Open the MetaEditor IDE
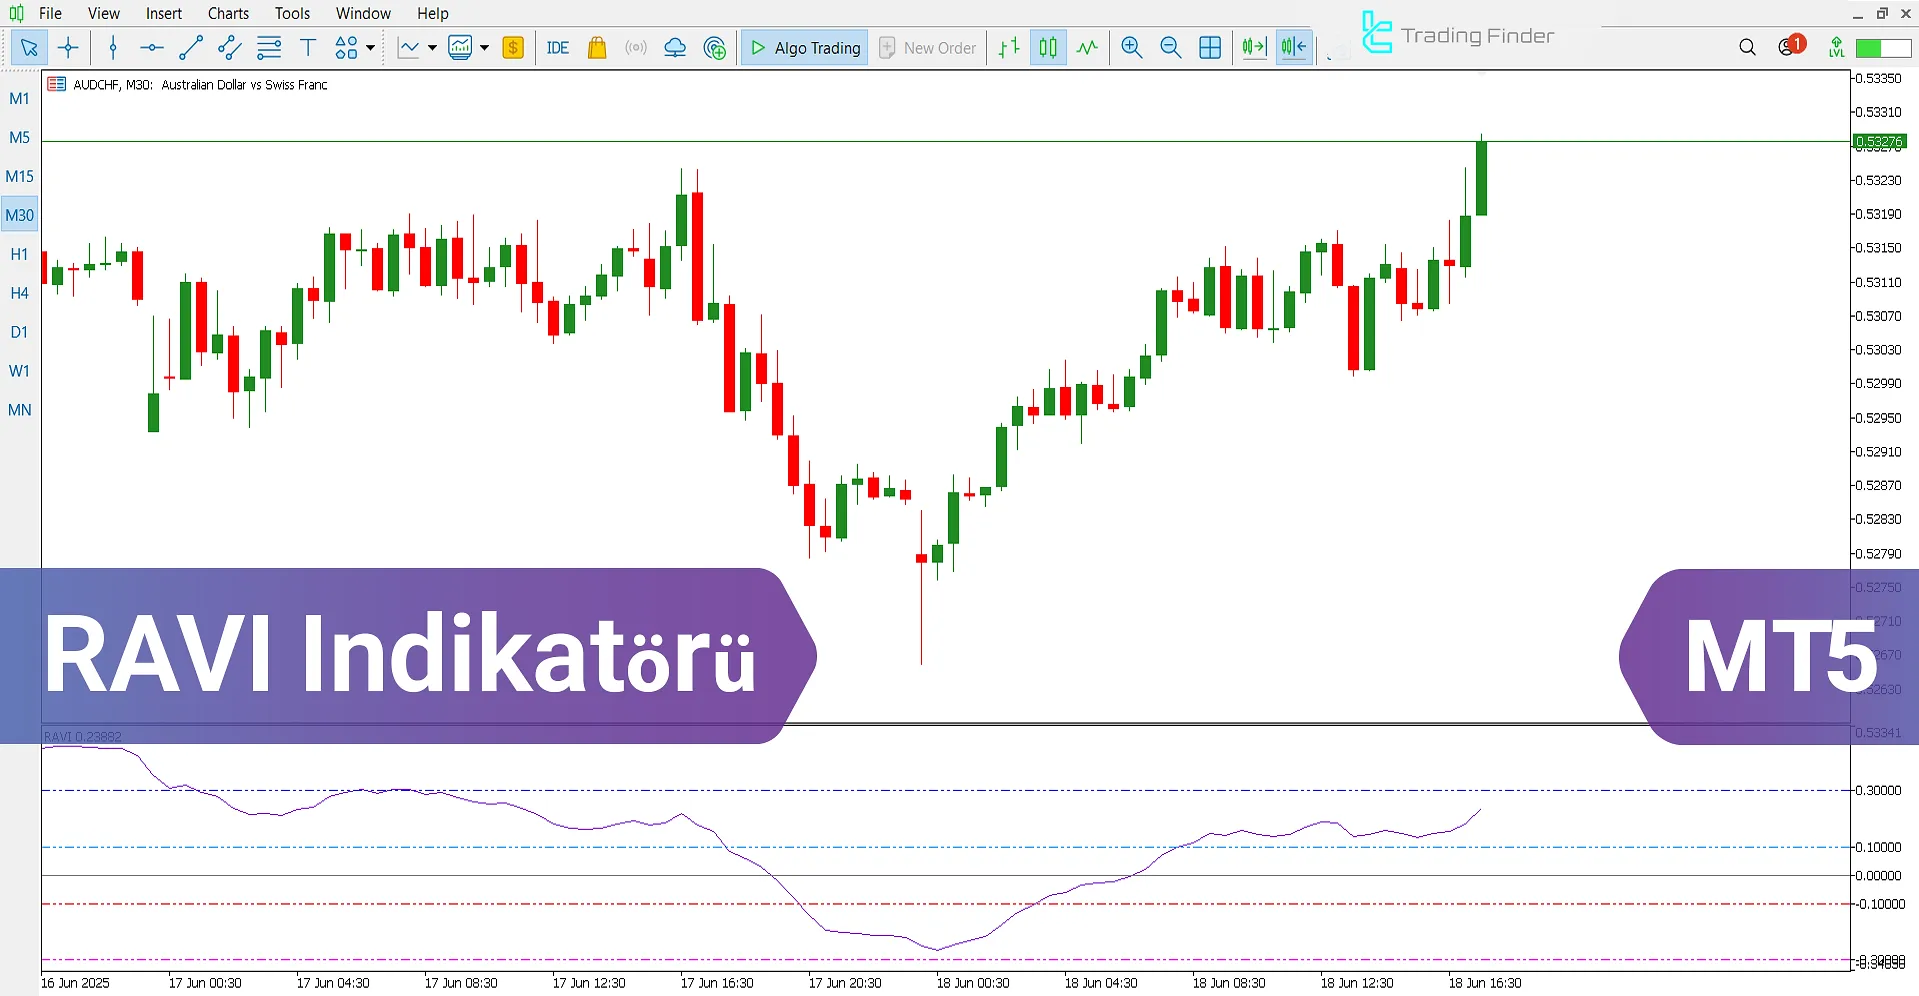This screenshot has height=996, width=1919. [x=558, y=48]
